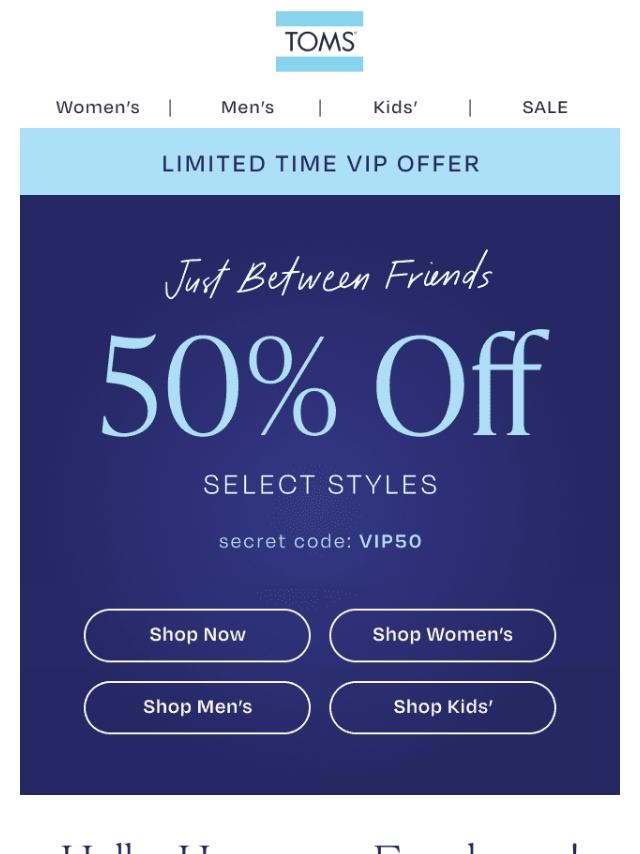Select the VIP50 promo code text

point(391,541)
